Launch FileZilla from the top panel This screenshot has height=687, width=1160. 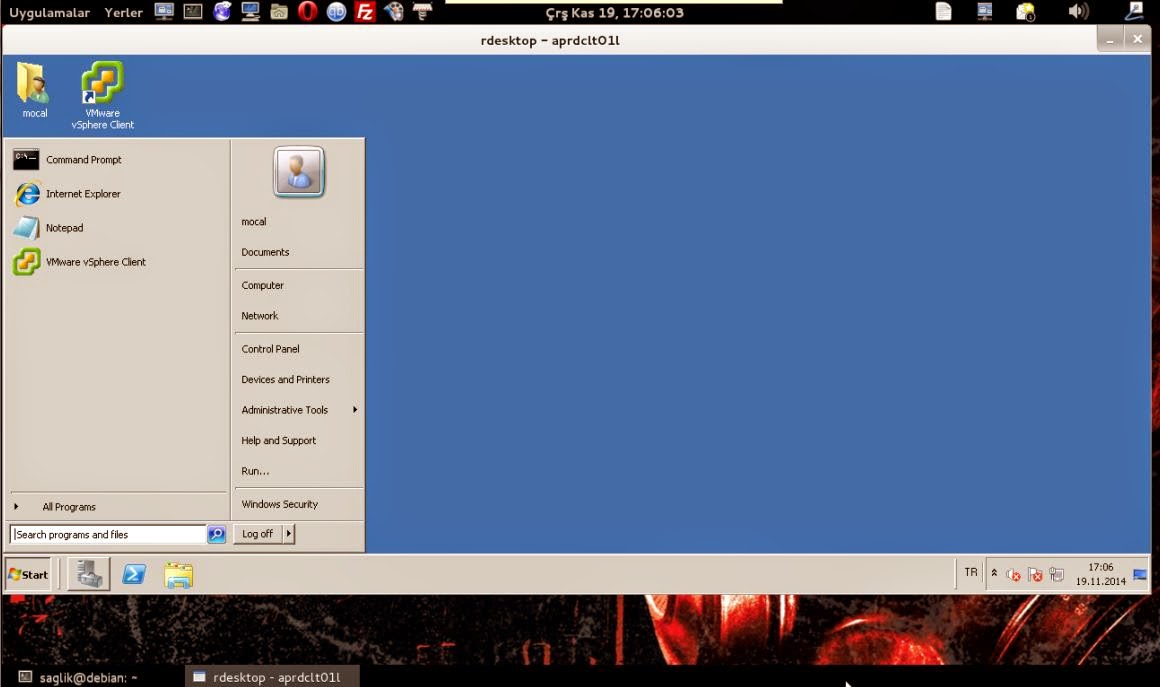(x=364, y=12)
